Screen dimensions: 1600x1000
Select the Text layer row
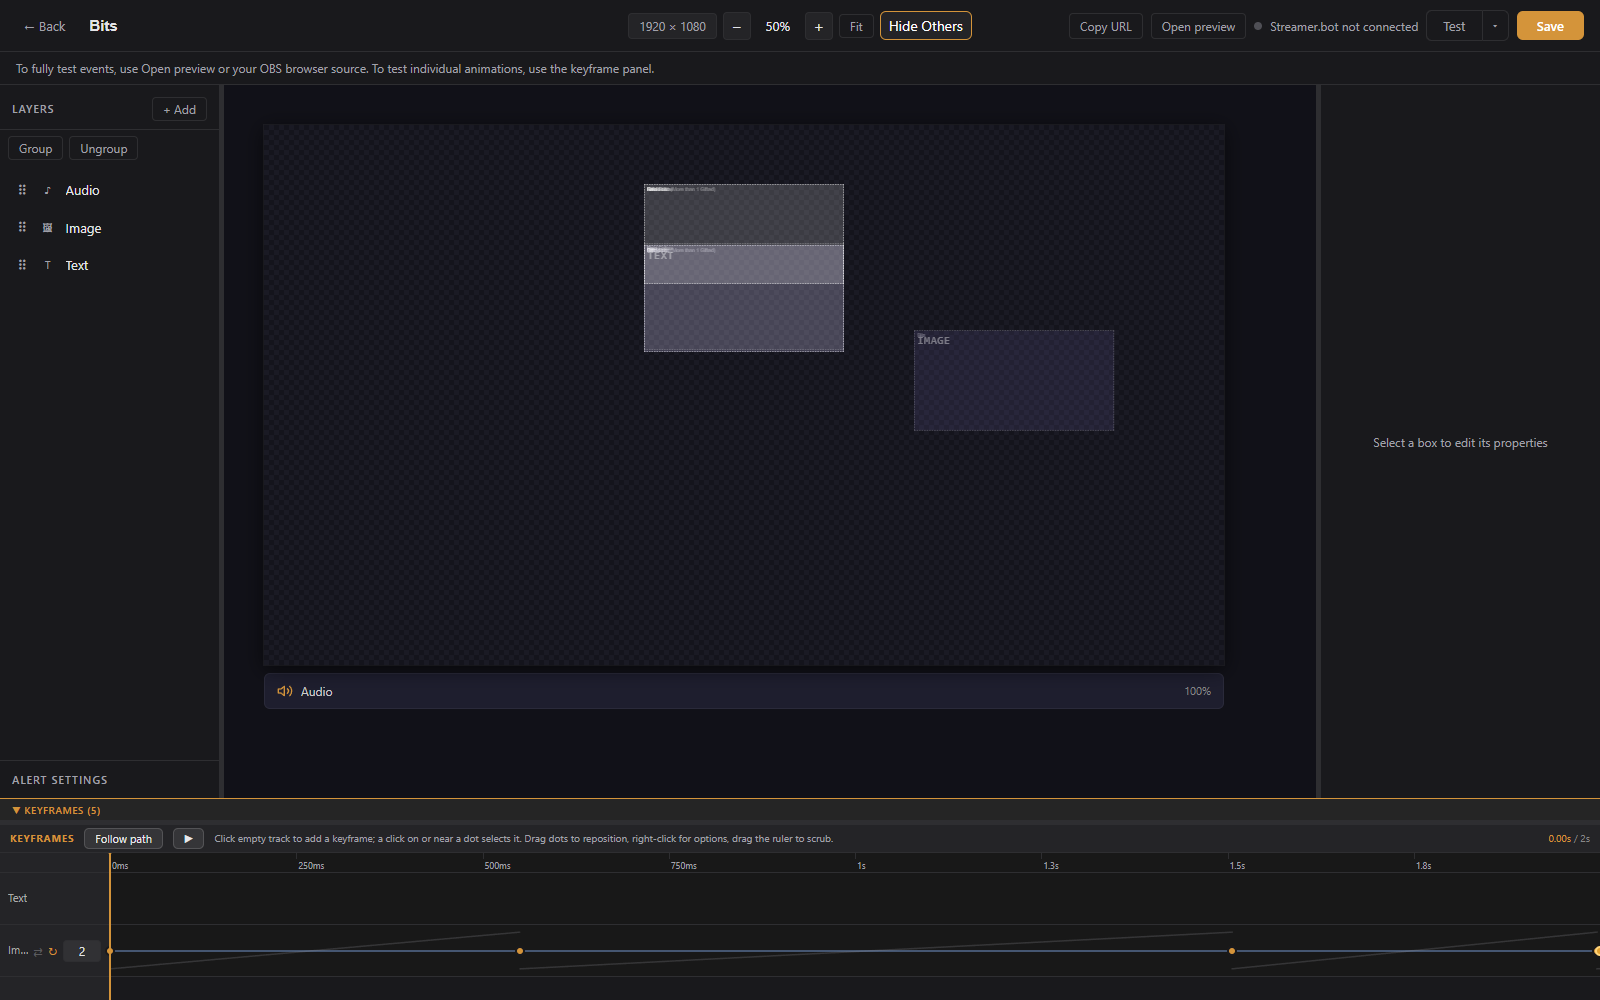(x=109, y=265)
